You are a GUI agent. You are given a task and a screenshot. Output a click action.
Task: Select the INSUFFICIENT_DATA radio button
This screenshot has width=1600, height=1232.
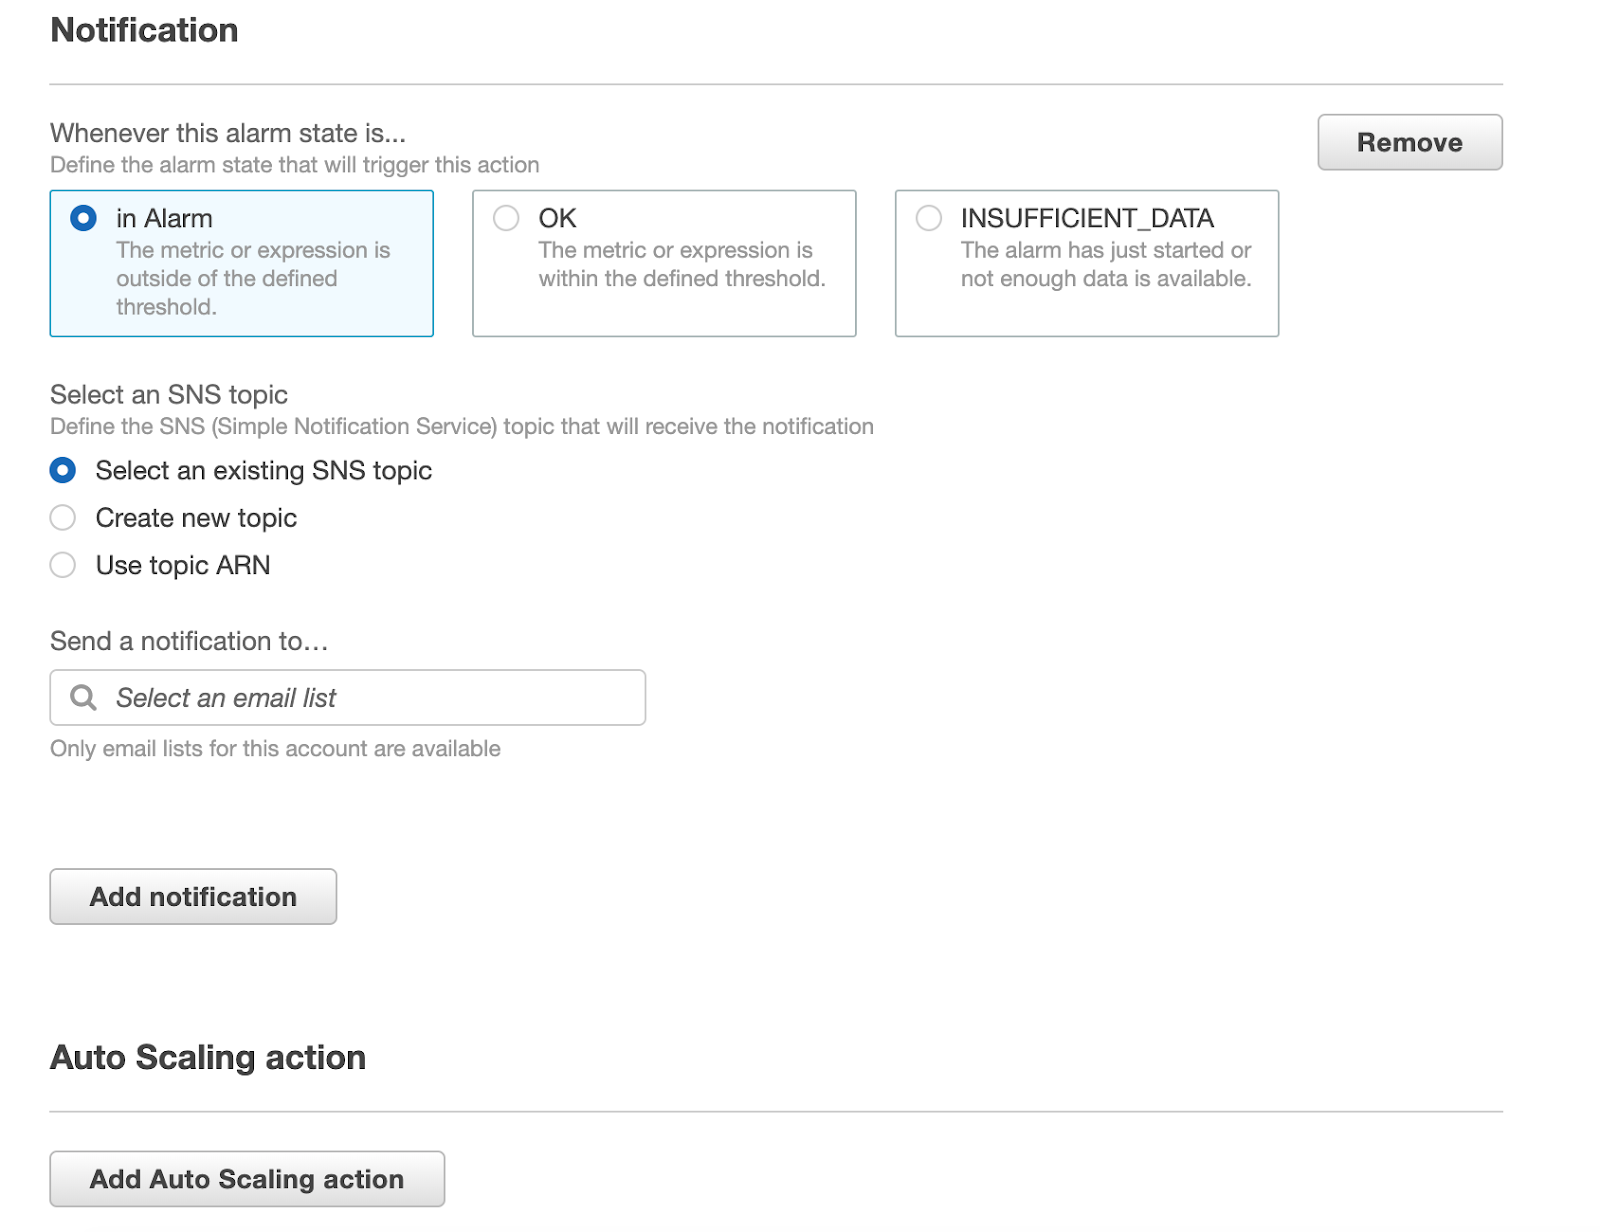click(x=929, y=218)
